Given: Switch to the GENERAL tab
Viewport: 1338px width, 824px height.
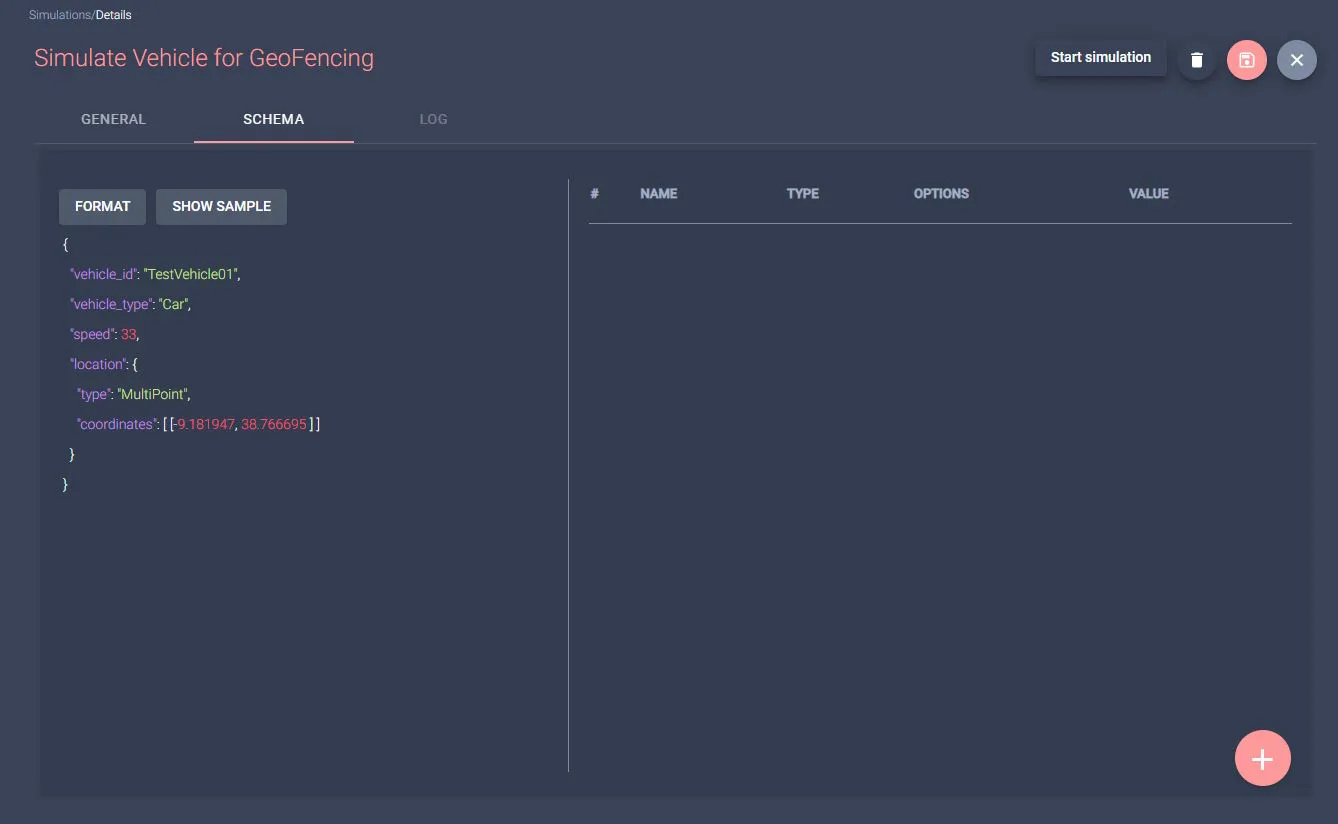Looking at the screenshot, I should point(113,119).
